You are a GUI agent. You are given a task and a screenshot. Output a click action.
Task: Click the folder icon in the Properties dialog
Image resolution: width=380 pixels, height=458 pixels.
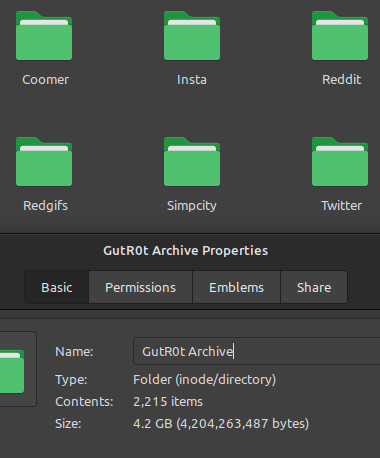click(12, 371)
